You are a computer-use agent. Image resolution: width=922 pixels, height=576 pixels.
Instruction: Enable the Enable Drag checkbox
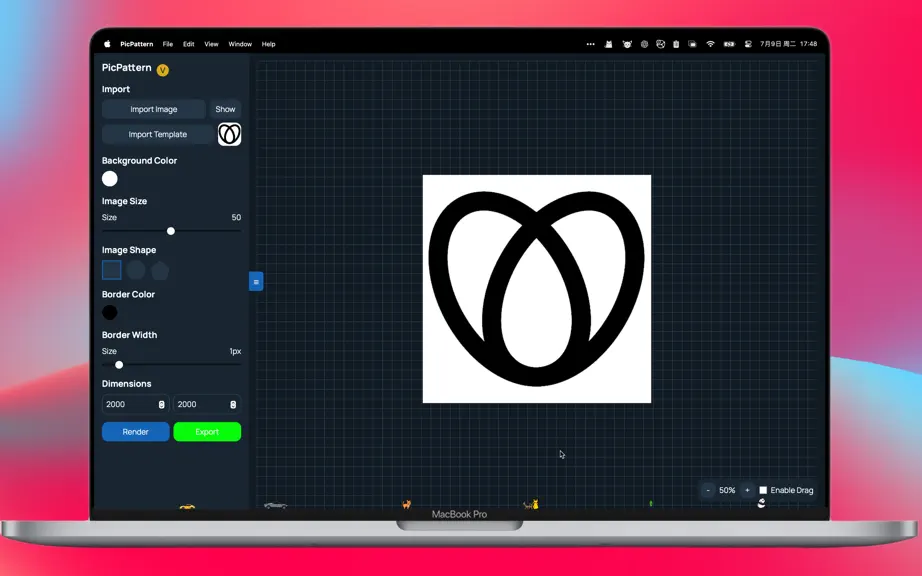tap(763, 490)
